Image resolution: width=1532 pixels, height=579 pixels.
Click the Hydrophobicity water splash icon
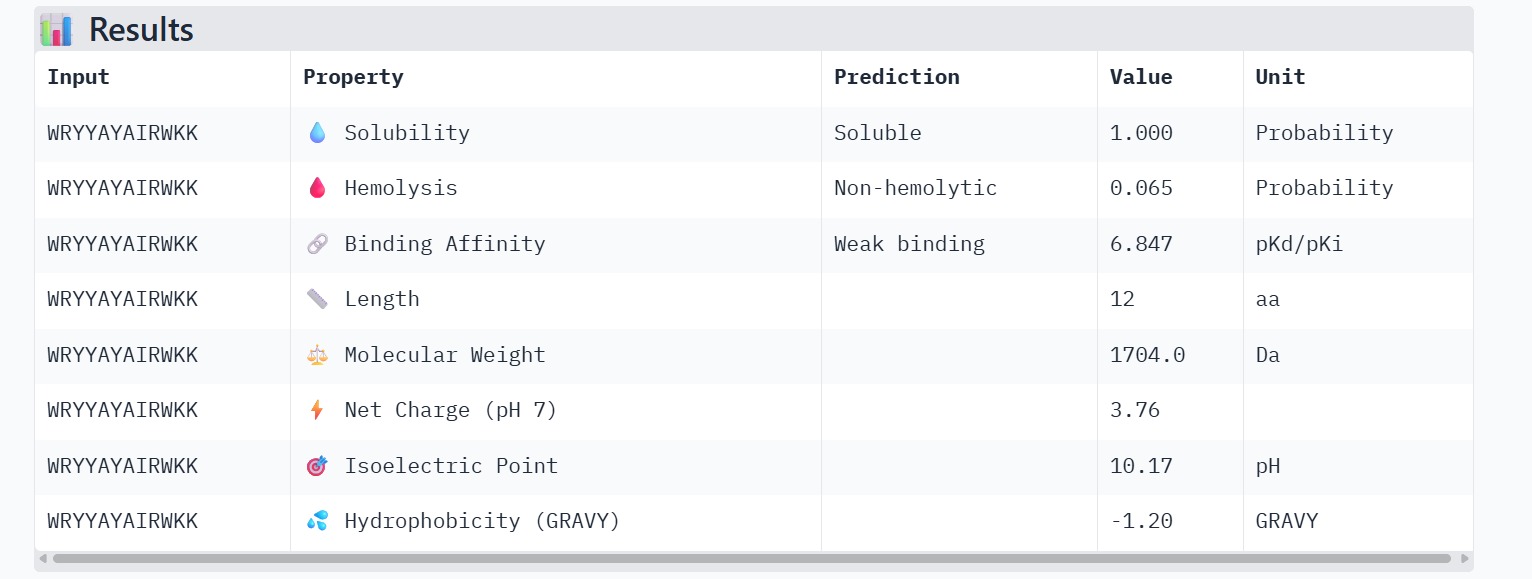[317, 521]
